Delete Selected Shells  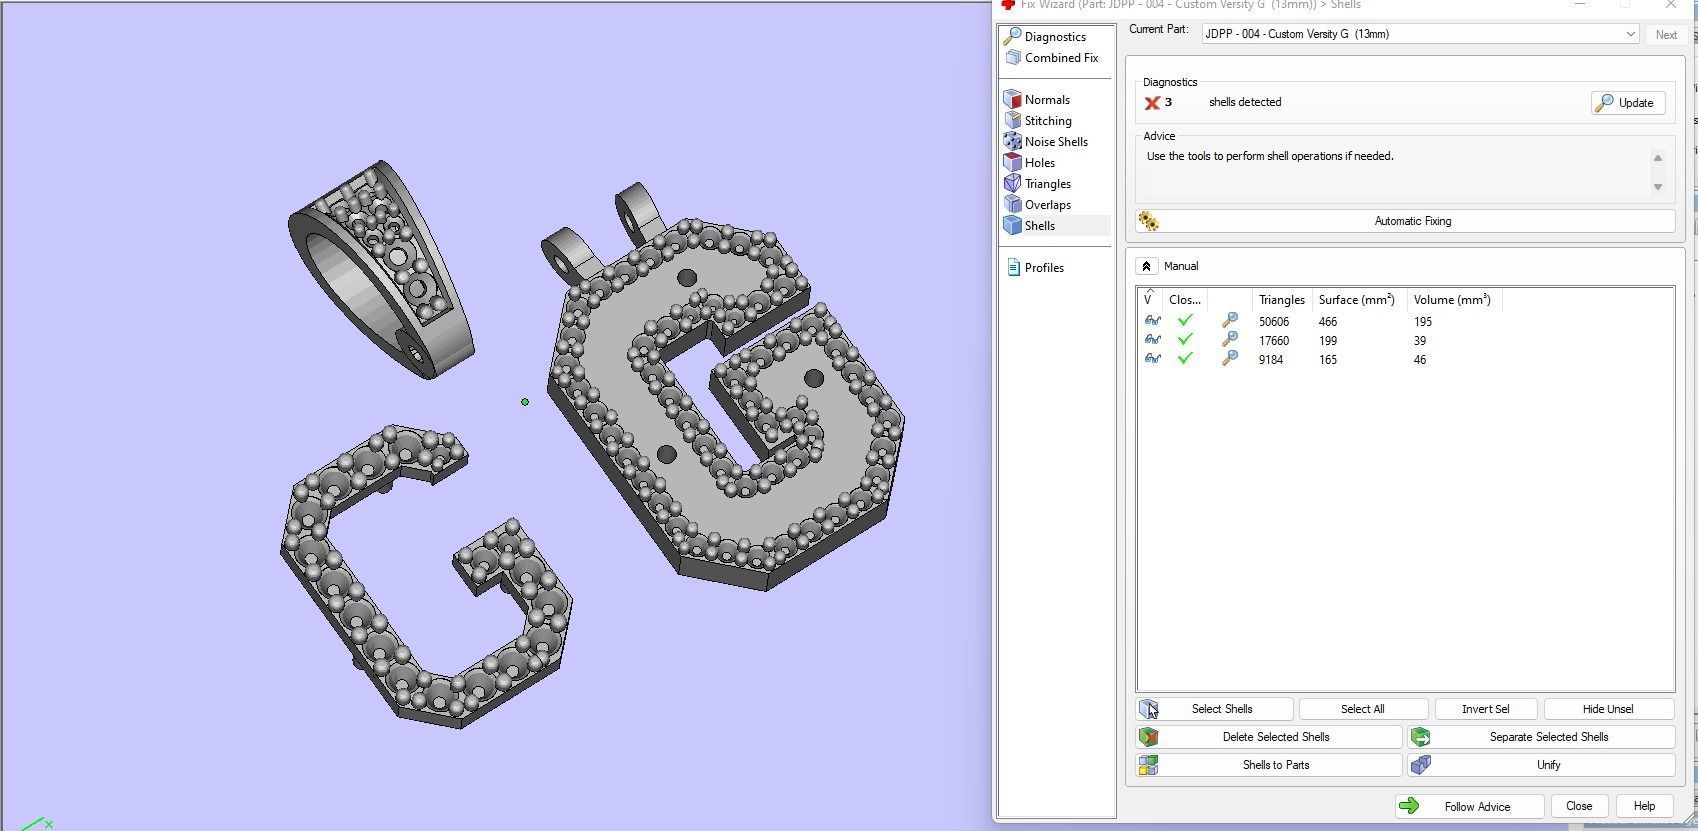(1269, 737)
